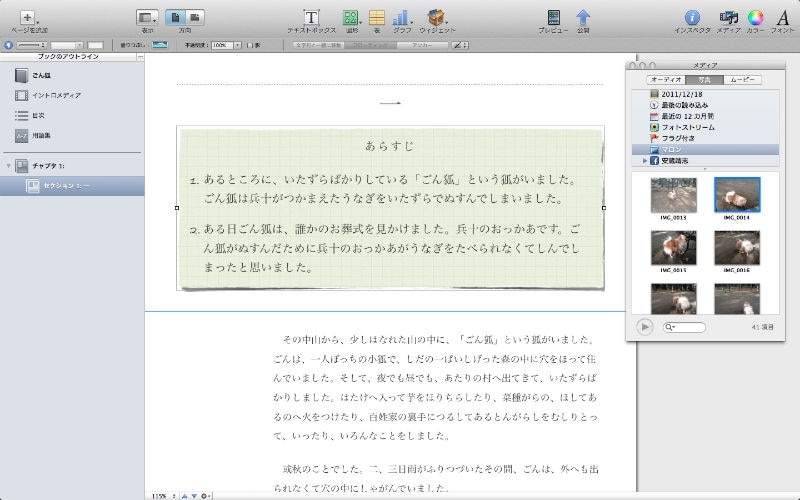Expand the Facebook album in media list
The width and height of the screenshot is (800, 500).
[x=645, y=160]
